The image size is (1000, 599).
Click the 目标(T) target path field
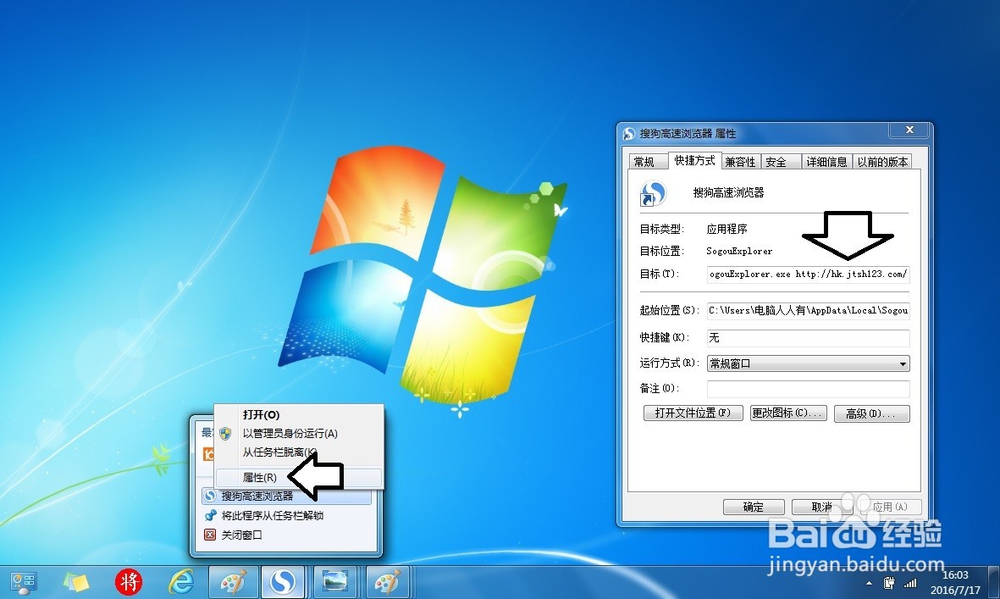coord(808,274)
